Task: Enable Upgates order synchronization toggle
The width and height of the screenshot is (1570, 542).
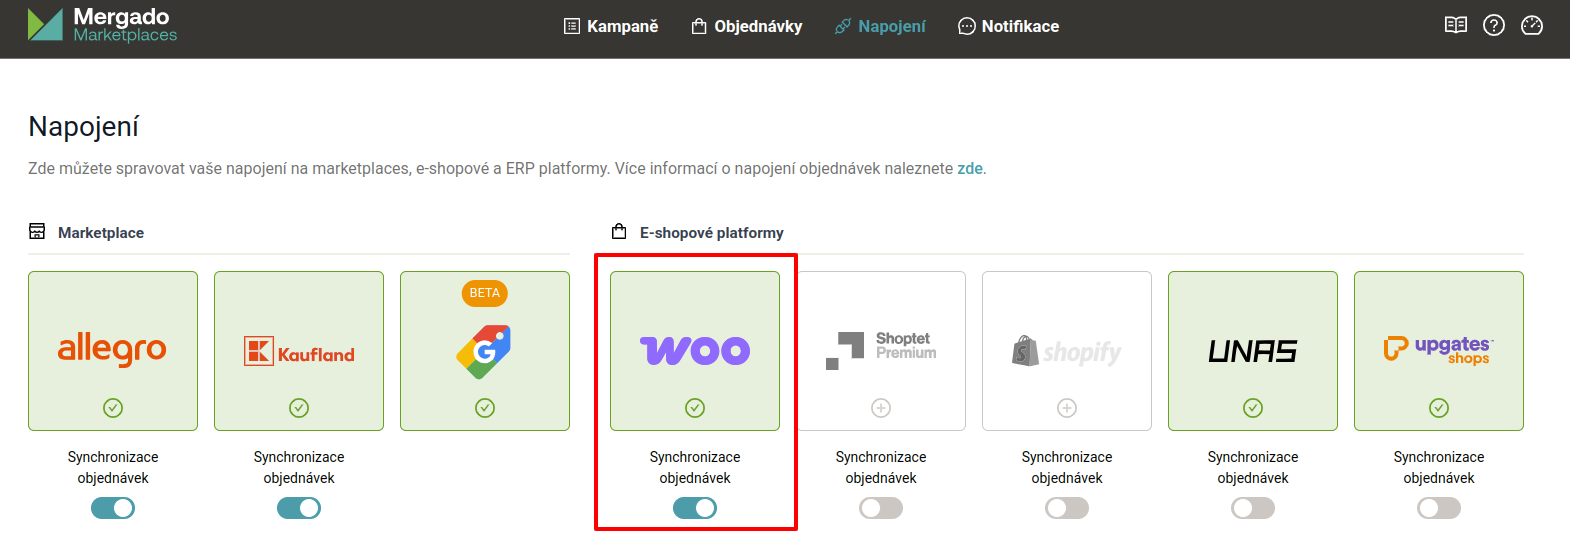Action: pos(1439,508)
